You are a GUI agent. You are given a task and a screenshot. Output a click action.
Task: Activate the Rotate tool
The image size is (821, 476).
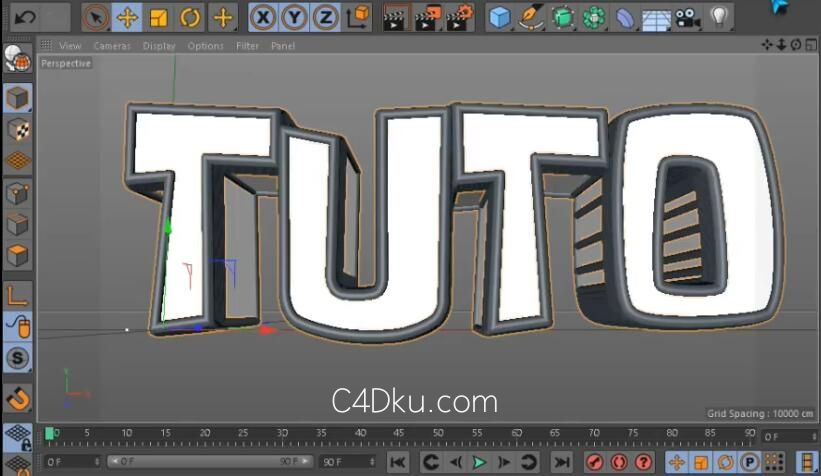[x=190, y=17]
